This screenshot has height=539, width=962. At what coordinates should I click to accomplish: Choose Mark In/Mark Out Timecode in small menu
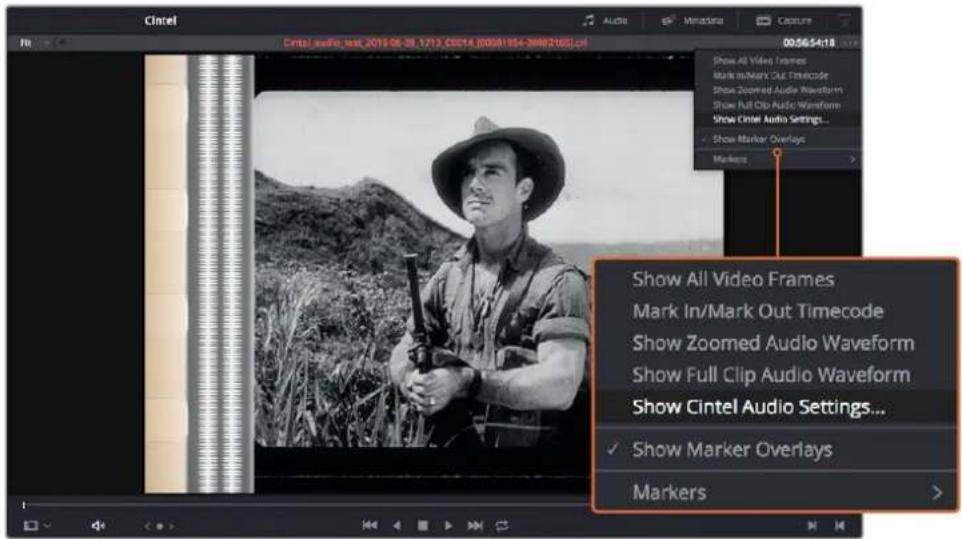(x=770, y=75)
